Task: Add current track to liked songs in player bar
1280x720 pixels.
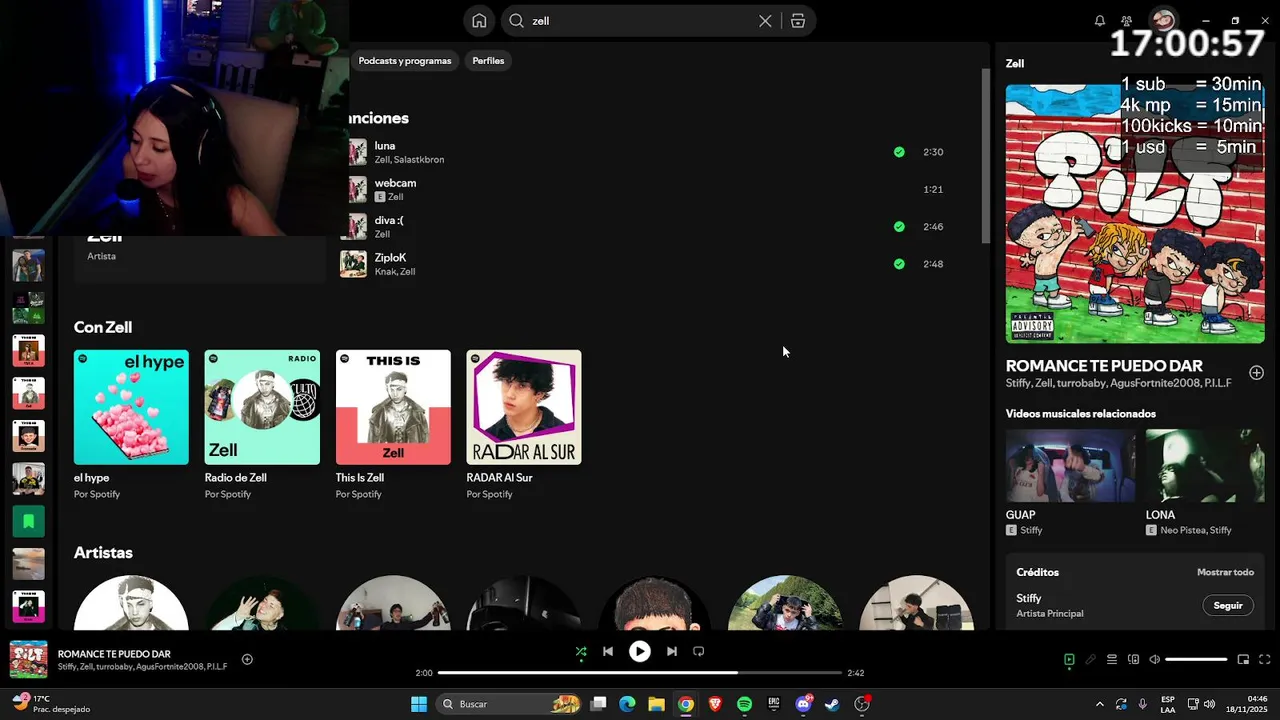Action: coord(247,659)
